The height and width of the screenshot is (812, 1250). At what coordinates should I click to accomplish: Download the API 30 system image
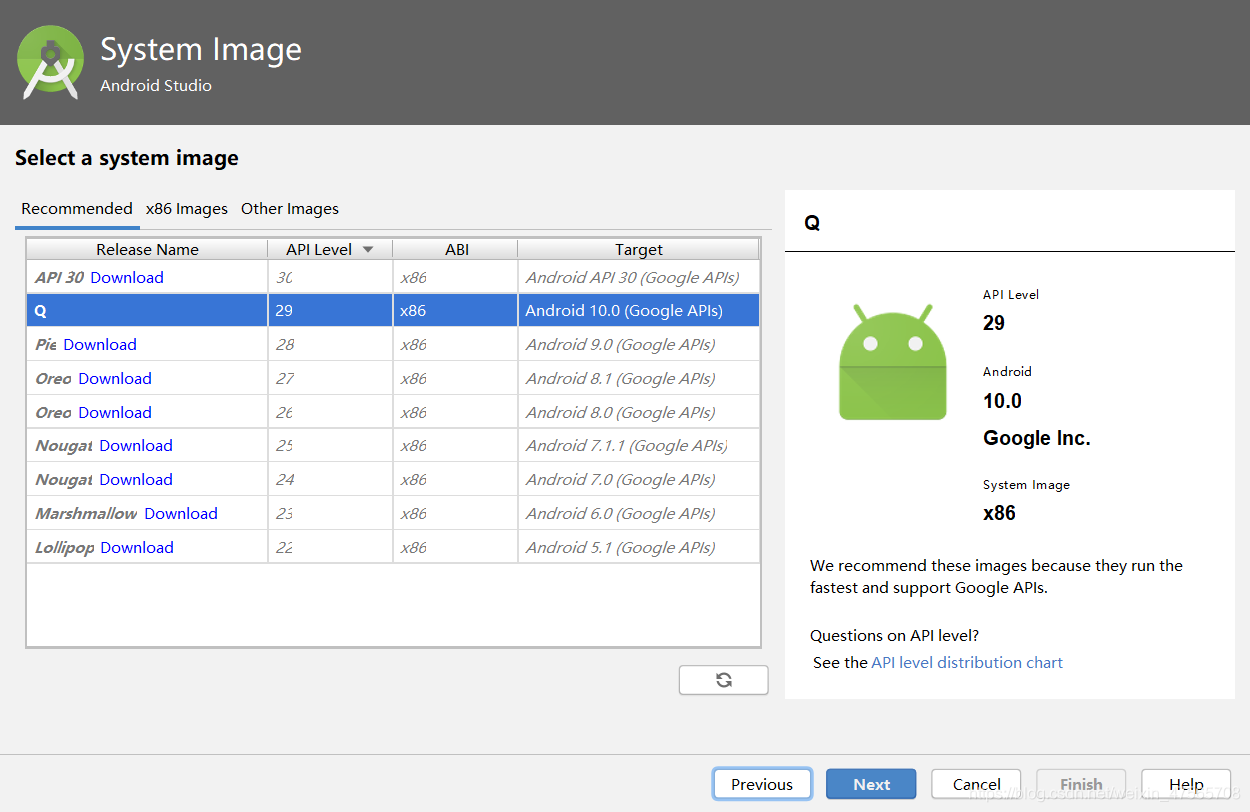pos(127,277)
